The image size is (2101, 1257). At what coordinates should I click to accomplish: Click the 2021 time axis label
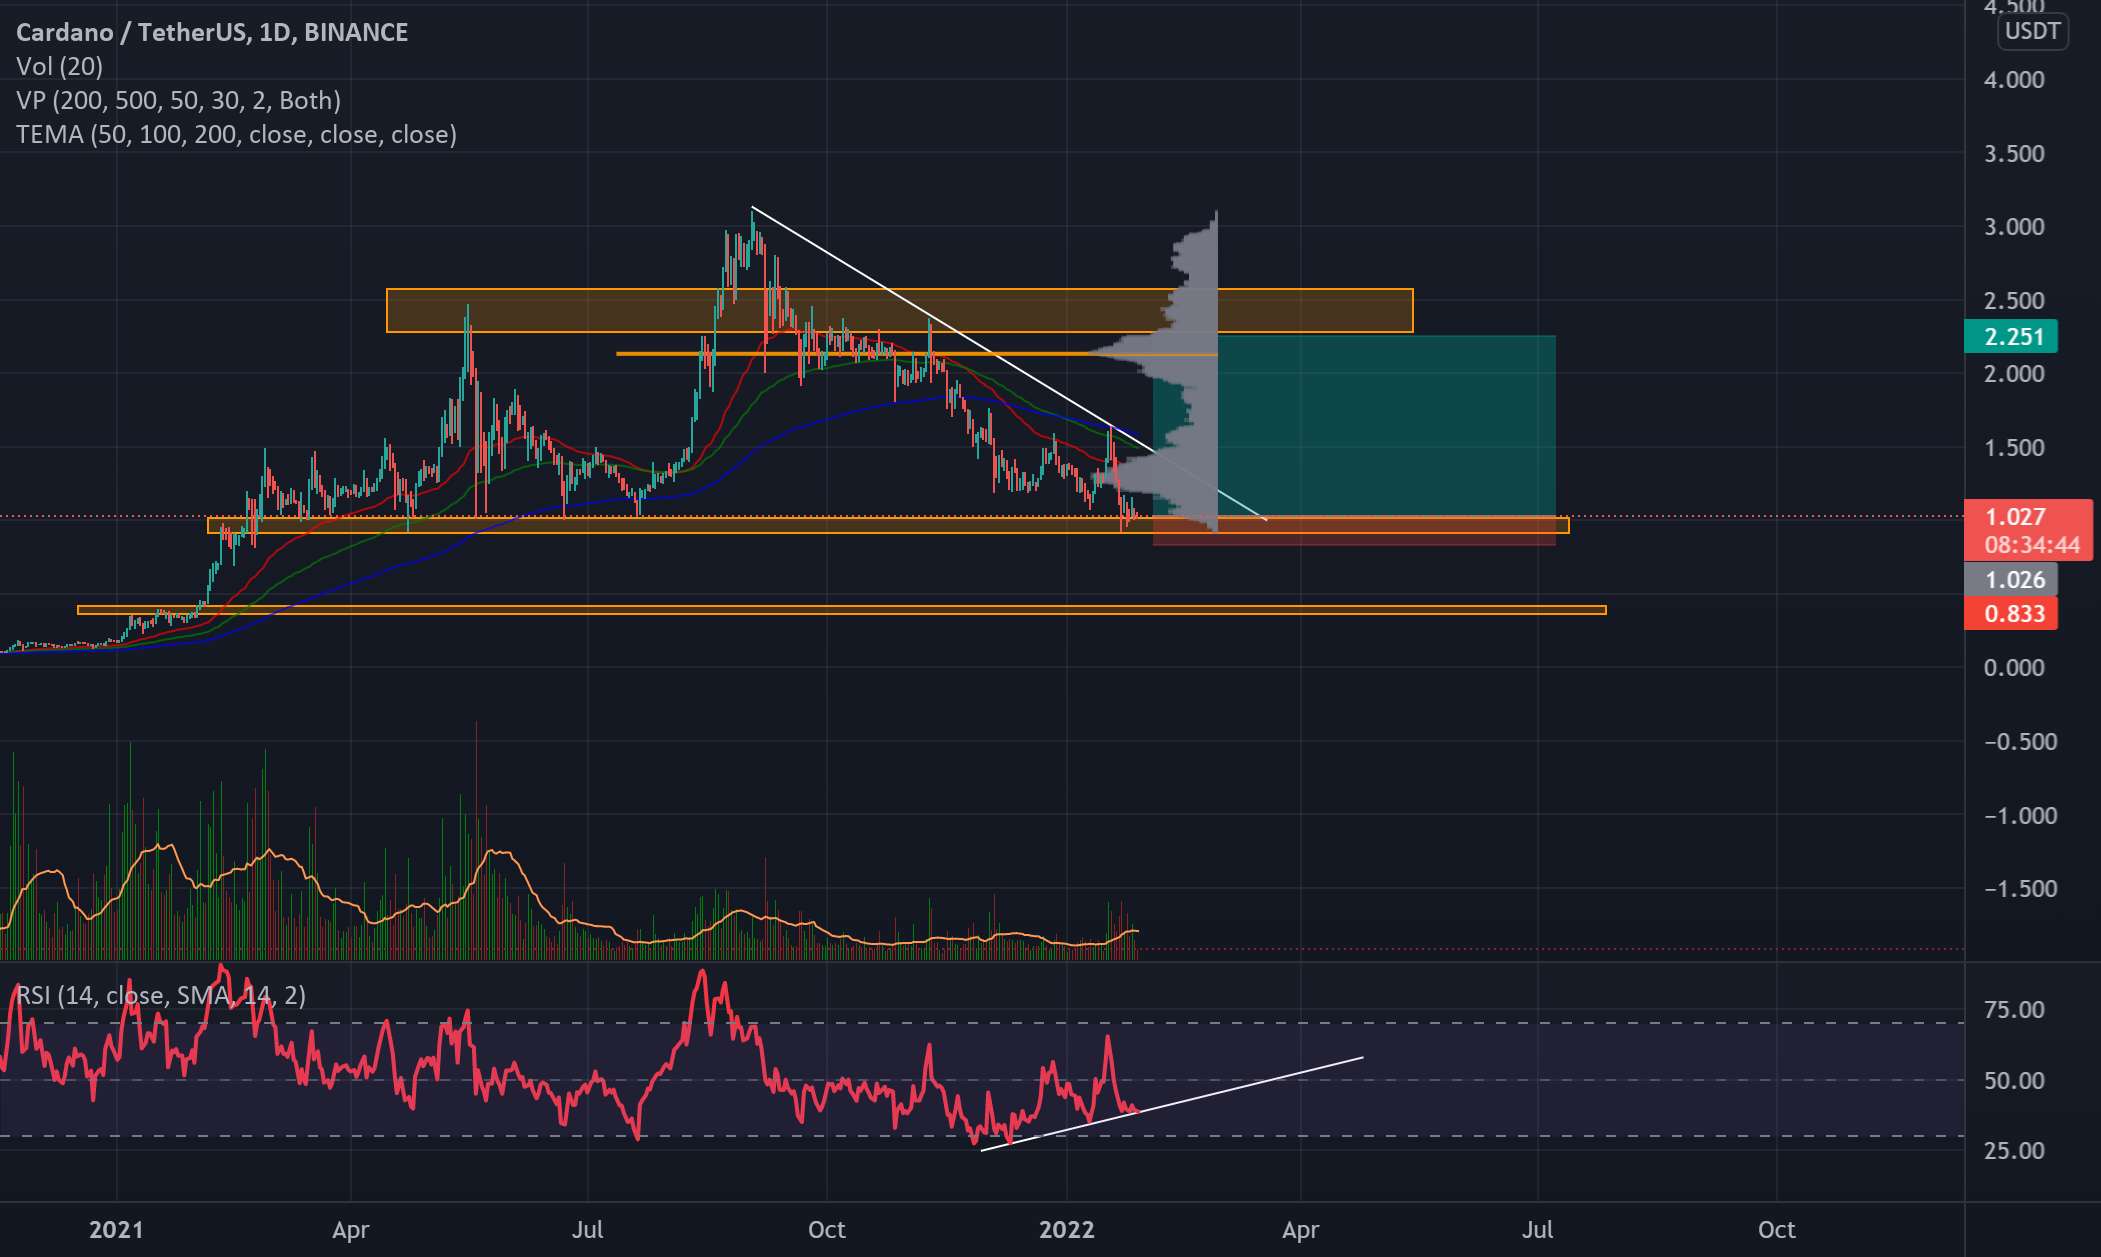click(116, 1229)
